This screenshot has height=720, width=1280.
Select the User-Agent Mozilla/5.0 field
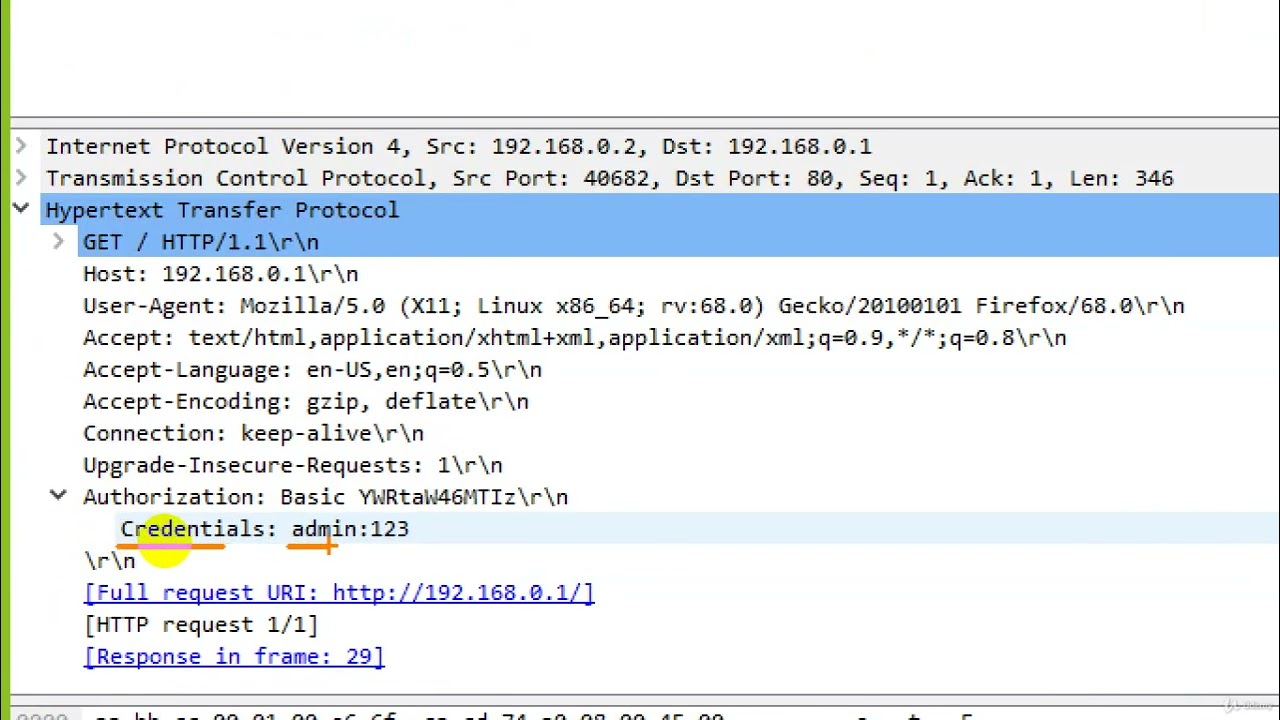click(x=634, y=306)
